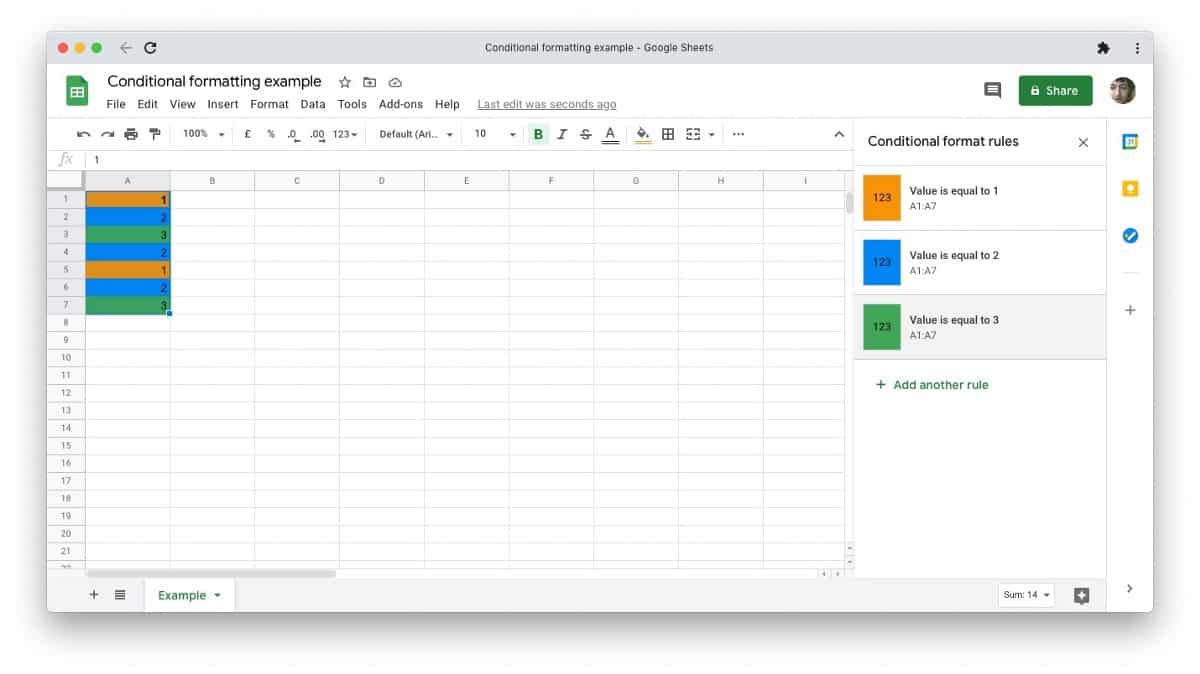Open the comment history icon

[x=992, y=90]
